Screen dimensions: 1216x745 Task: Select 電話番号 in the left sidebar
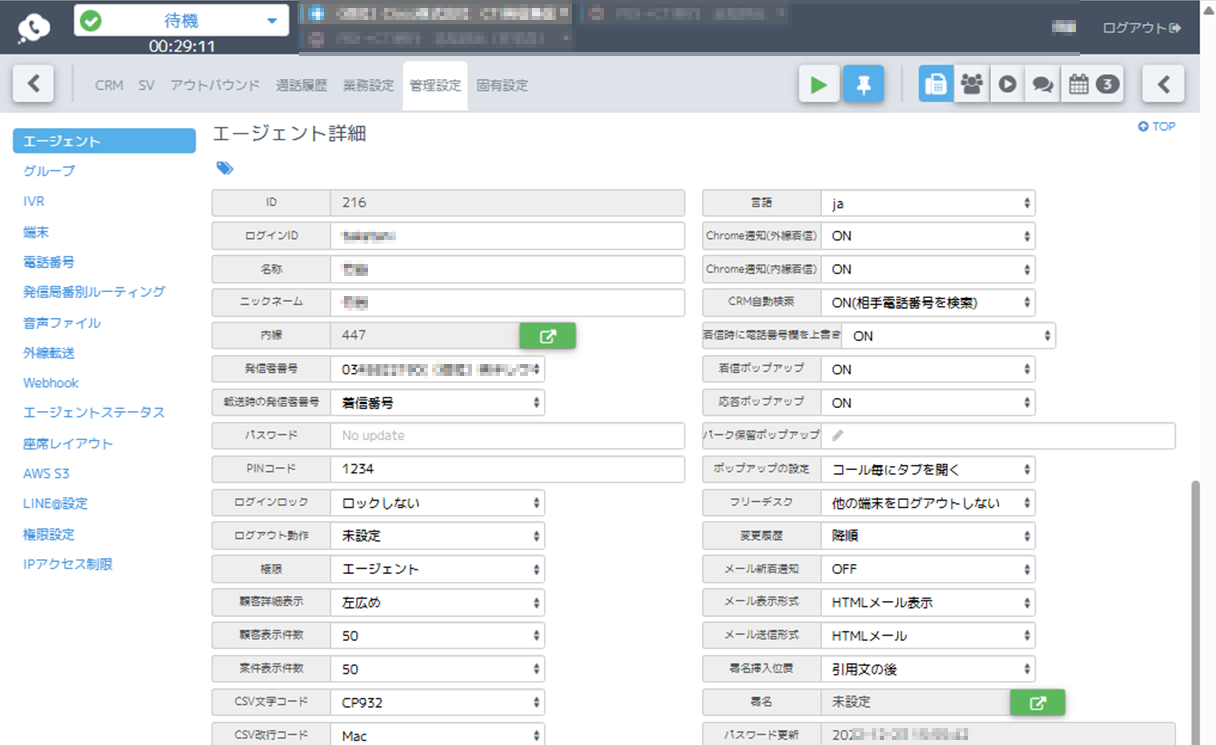48,261
